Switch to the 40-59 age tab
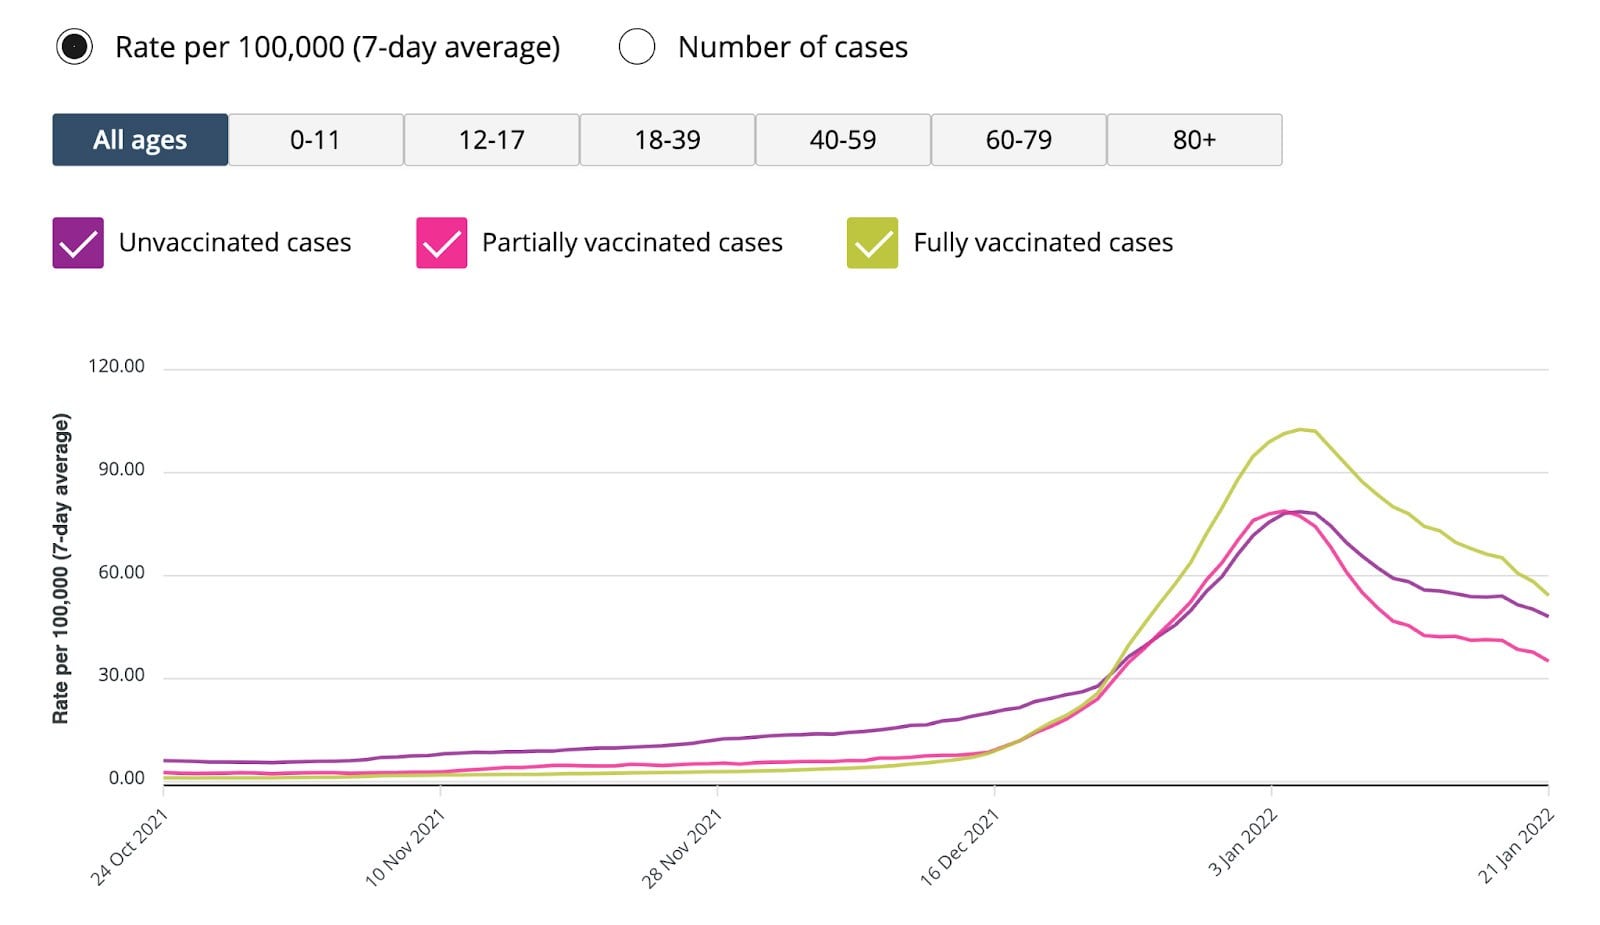The image size is (1600, 925). (x=843, y=140)
